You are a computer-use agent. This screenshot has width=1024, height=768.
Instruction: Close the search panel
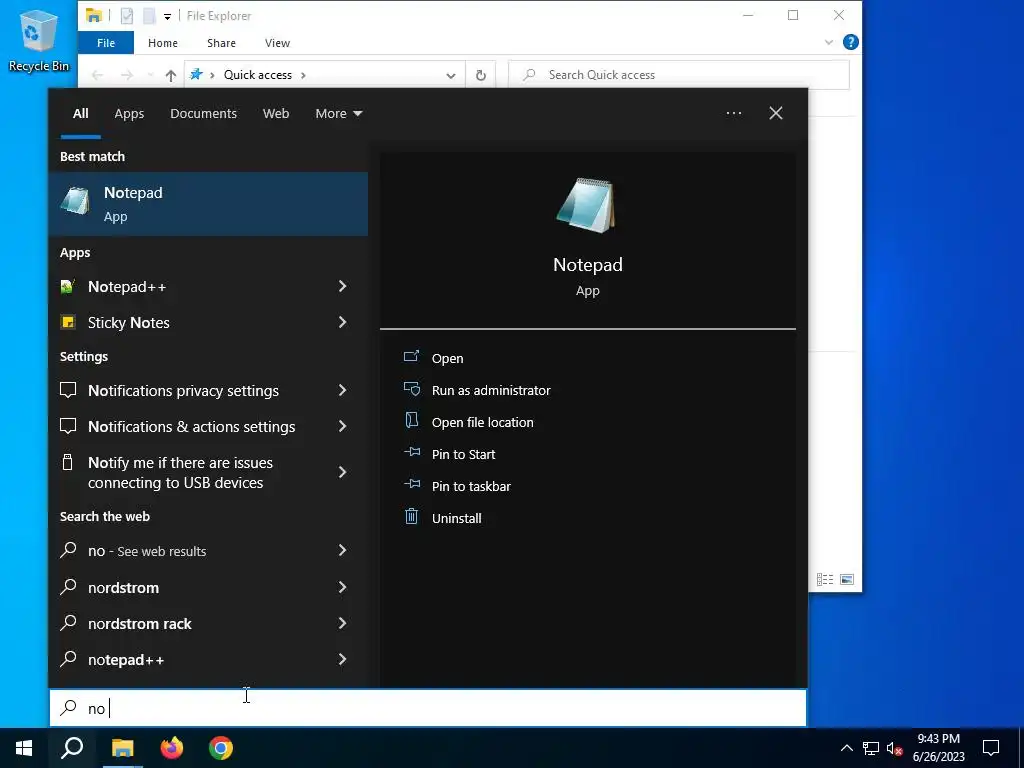776,114
